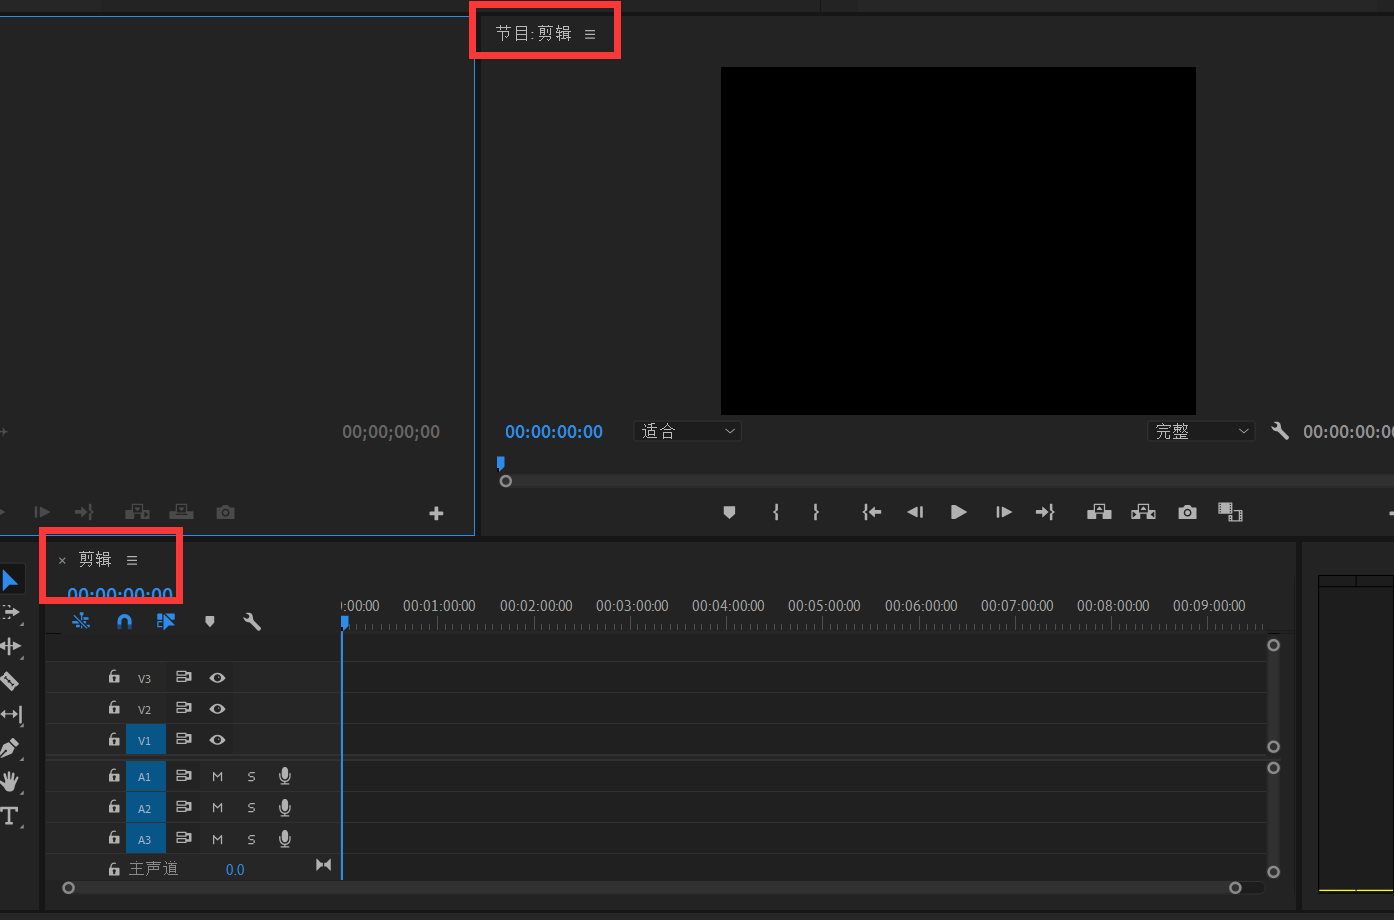Click 00:05:00:00 on the timeline ruler

(x=824, y=606)
